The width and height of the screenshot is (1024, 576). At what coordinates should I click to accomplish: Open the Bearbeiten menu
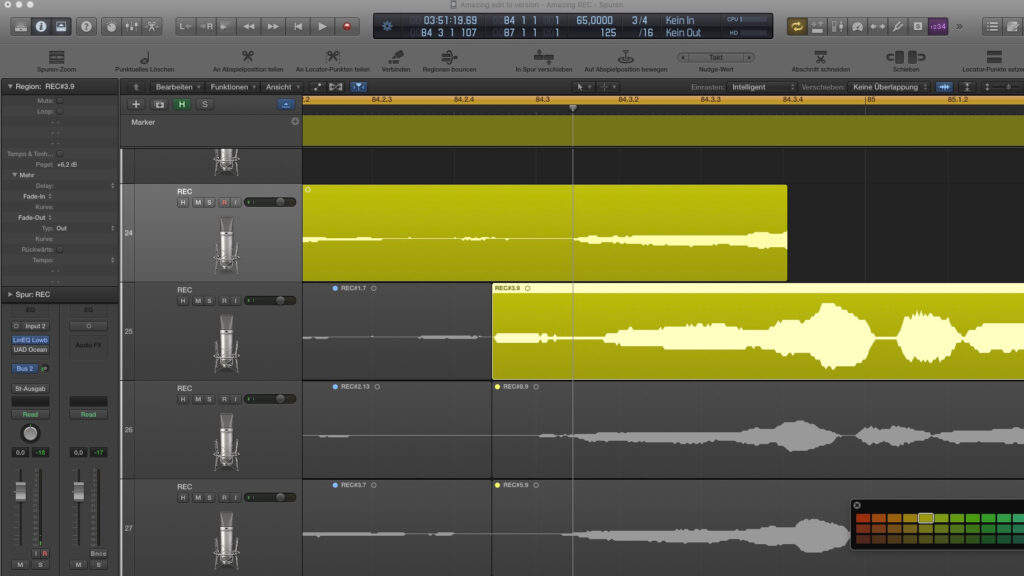click(177, 87)
